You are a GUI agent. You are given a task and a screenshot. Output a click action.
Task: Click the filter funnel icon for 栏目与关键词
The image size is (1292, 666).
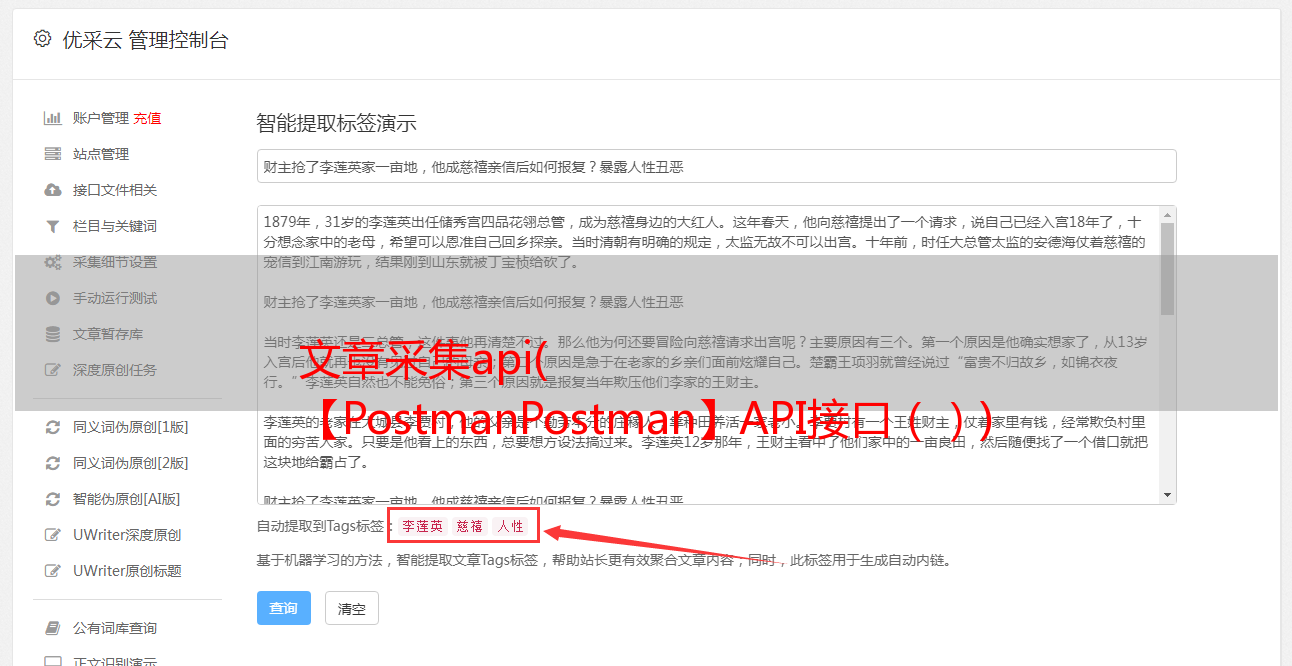[x=53, y=226]
